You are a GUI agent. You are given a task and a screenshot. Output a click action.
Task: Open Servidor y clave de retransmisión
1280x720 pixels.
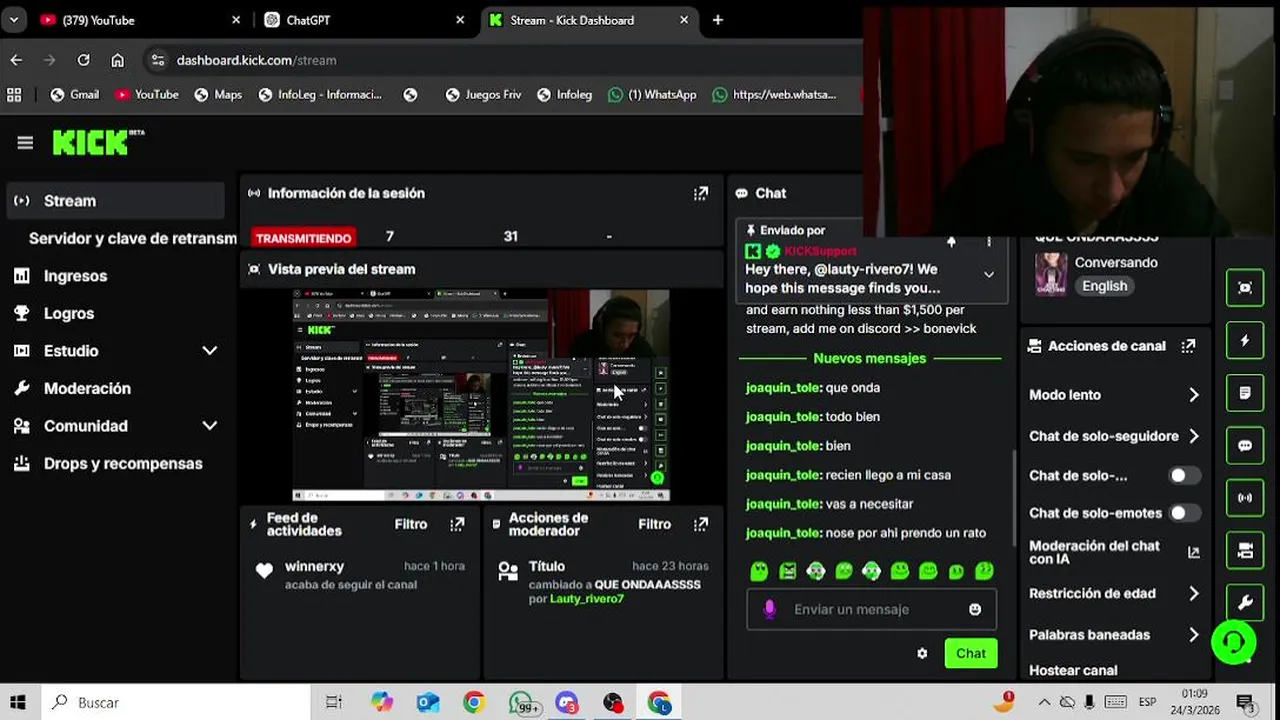tap(132, 239)
